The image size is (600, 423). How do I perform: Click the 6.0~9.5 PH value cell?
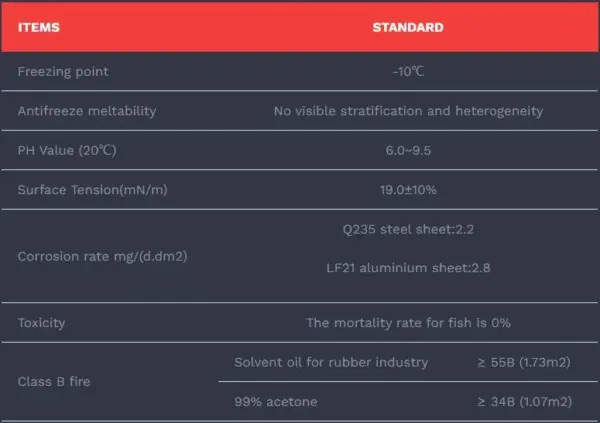[x=408, y=150]
